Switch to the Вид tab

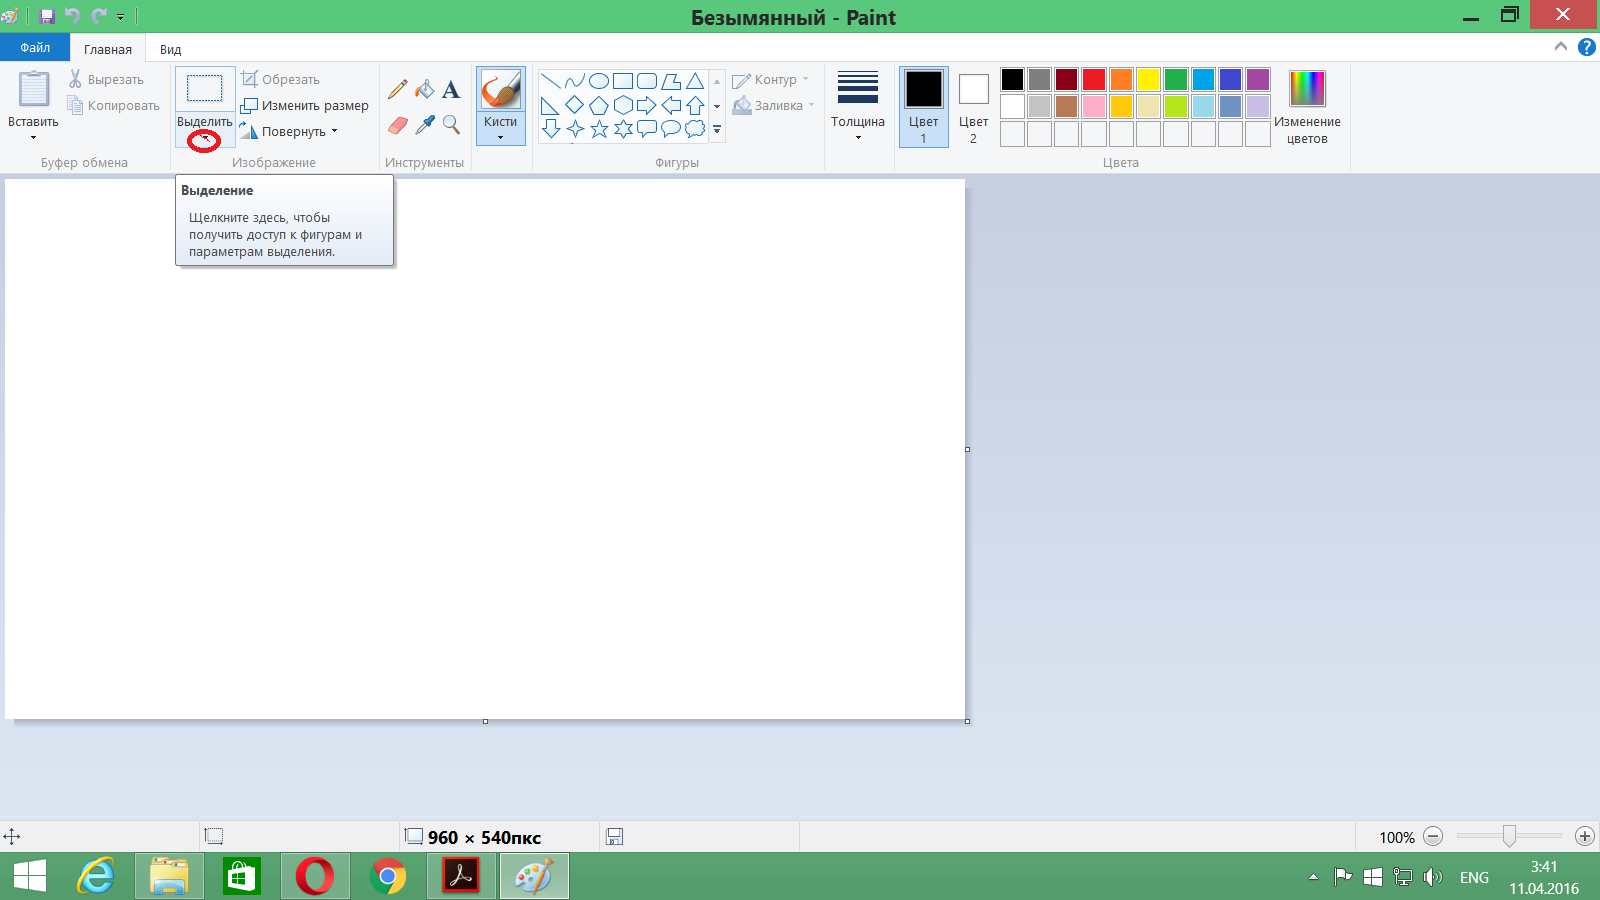[171, 49]
